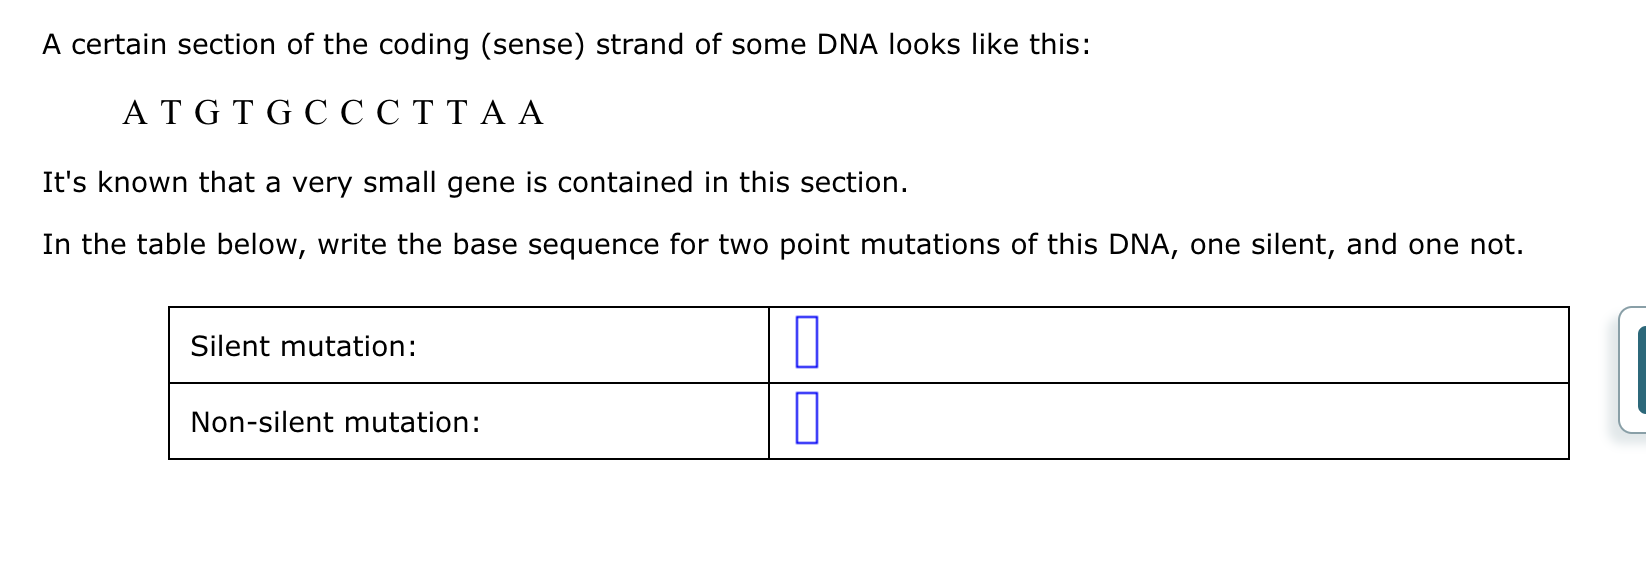Click the question title text
The image size is (1646, 586).
pyautogui.click(x=565, y=43)
